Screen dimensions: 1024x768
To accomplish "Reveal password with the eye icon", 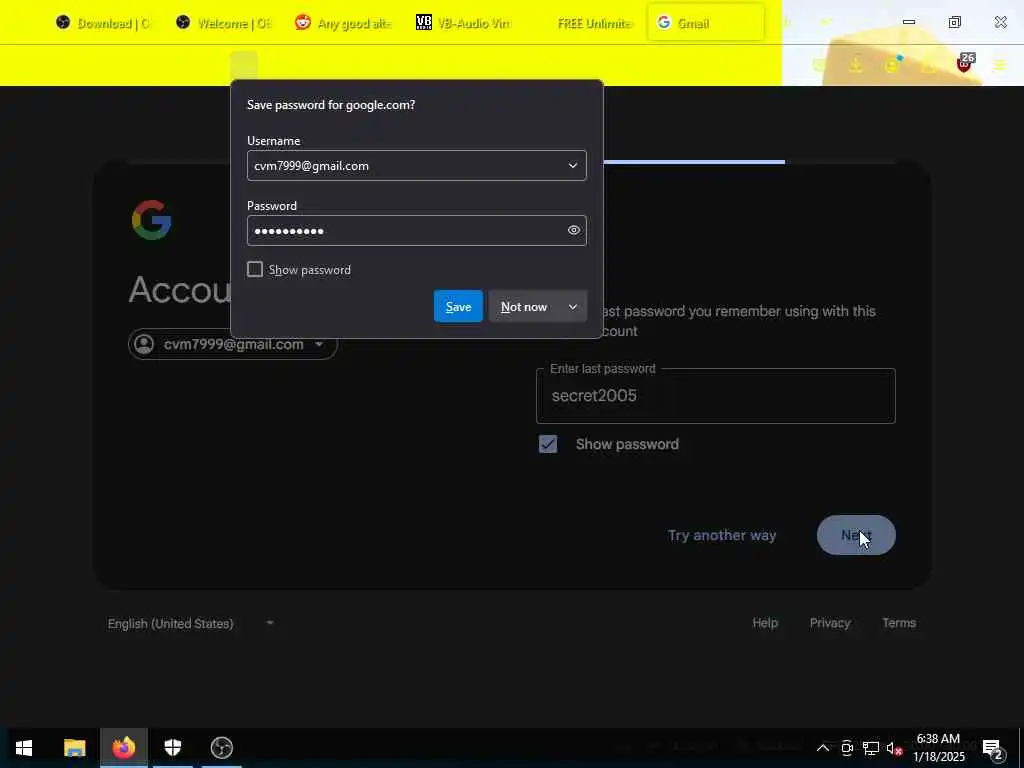I will (573, 231).
